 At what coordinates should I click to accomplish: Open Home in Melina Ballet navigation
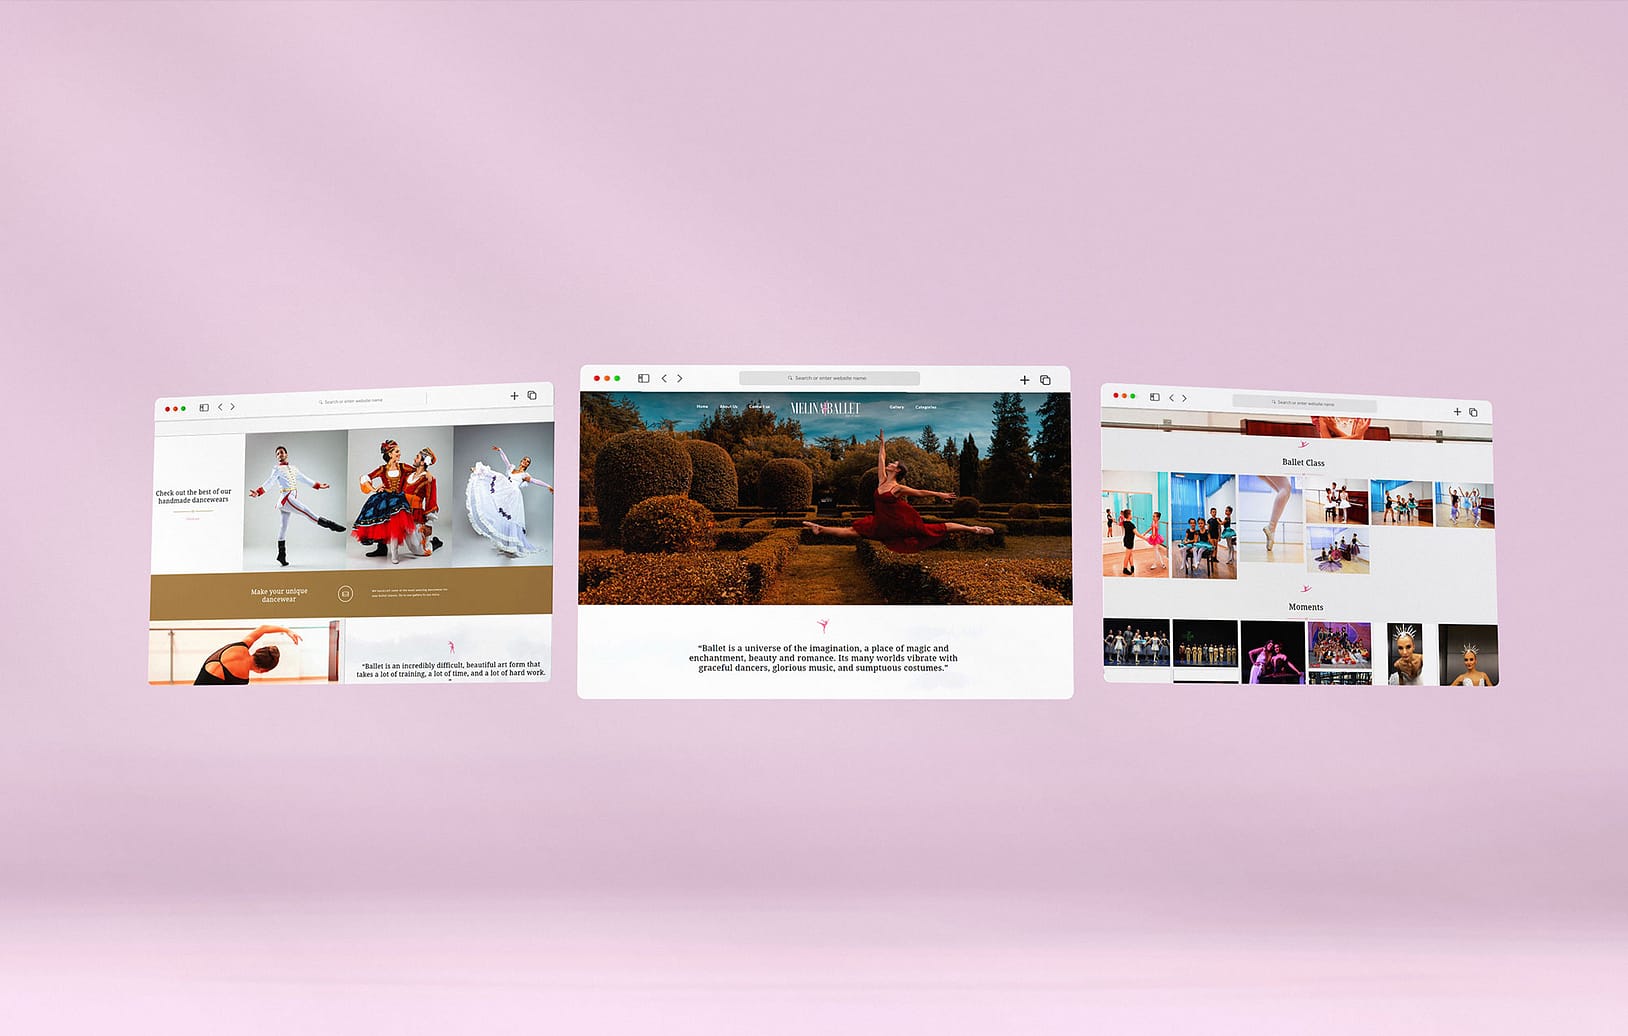coord(702,407)
